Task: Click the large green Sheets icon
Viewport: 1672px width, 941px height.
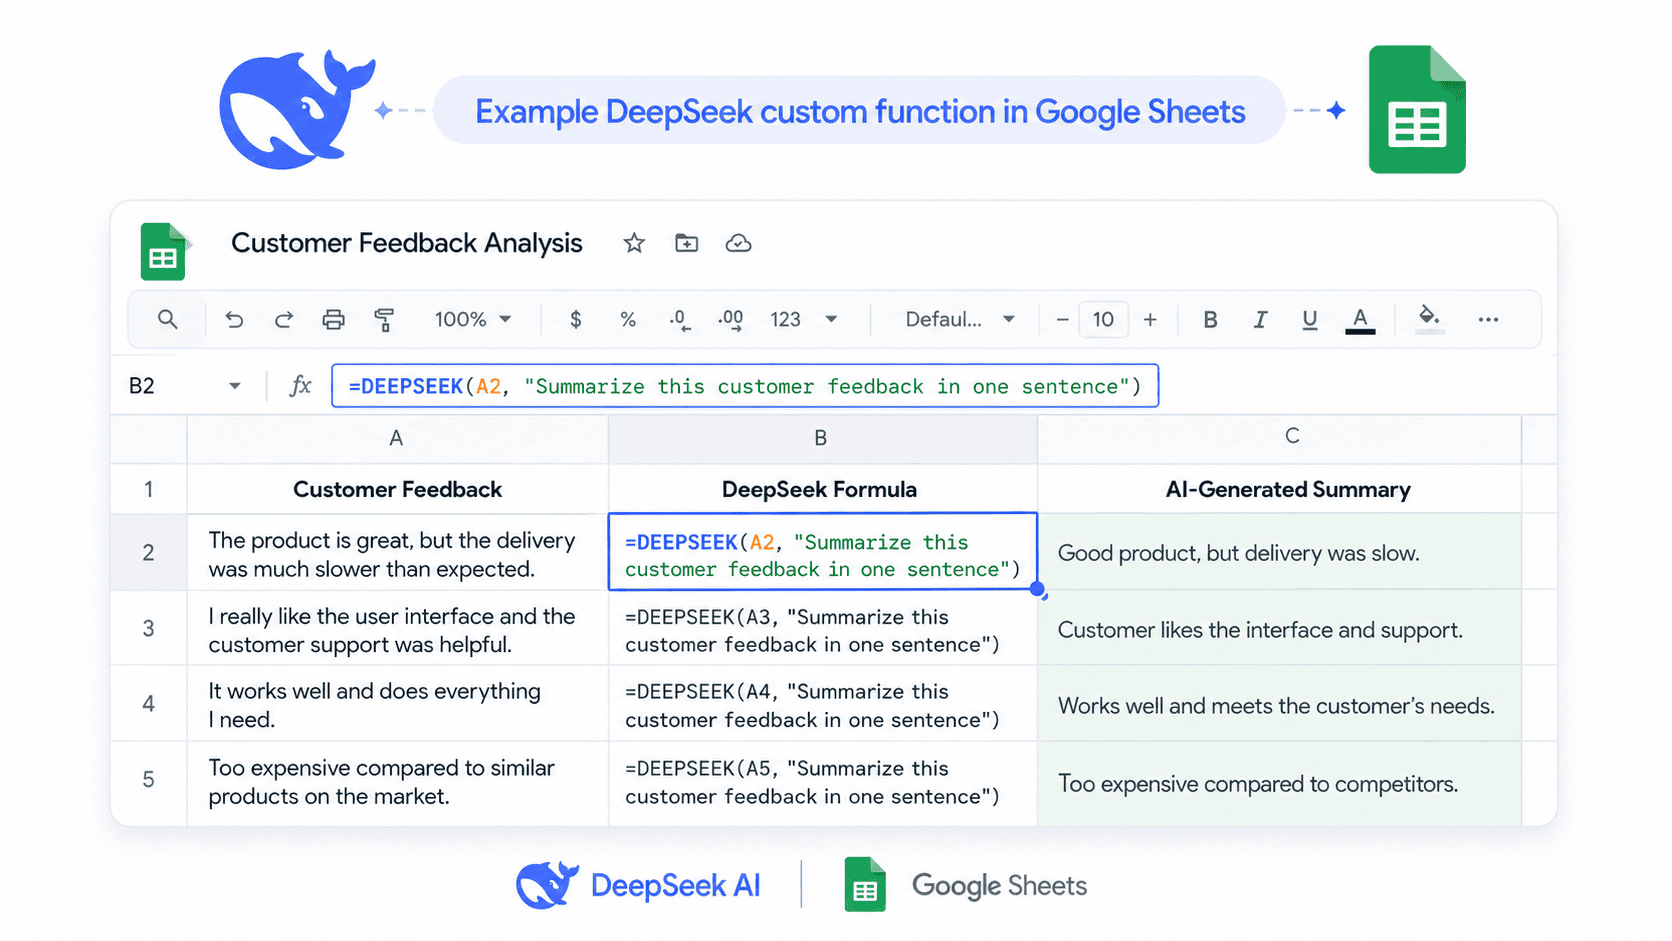Action: coord(1417,109)
